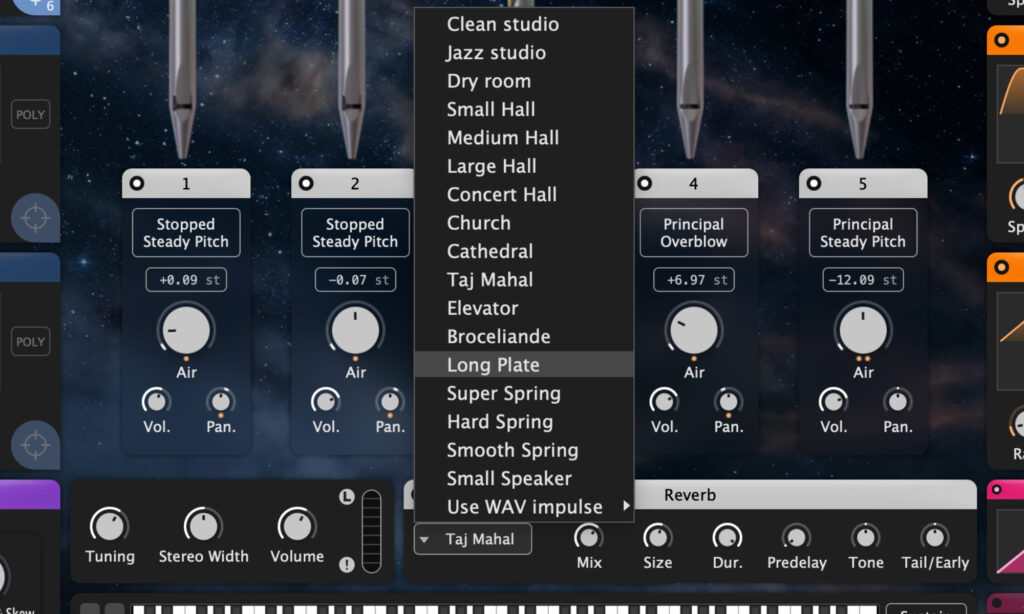1024x614 pixels.
Task: Toggle the power button of pipe 2
Action: tap(306, 184)
